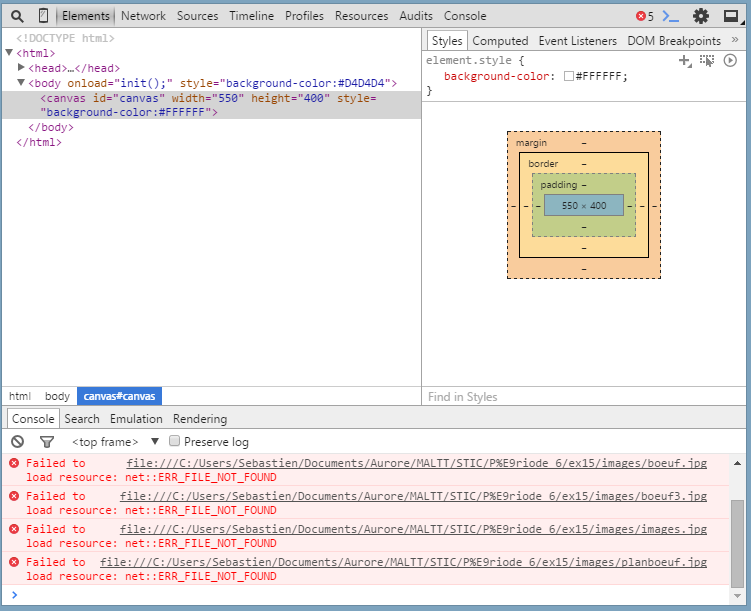Open the boeuf3.jpg file link in the console
Screen dimensions: 751x611
(413, 496)
